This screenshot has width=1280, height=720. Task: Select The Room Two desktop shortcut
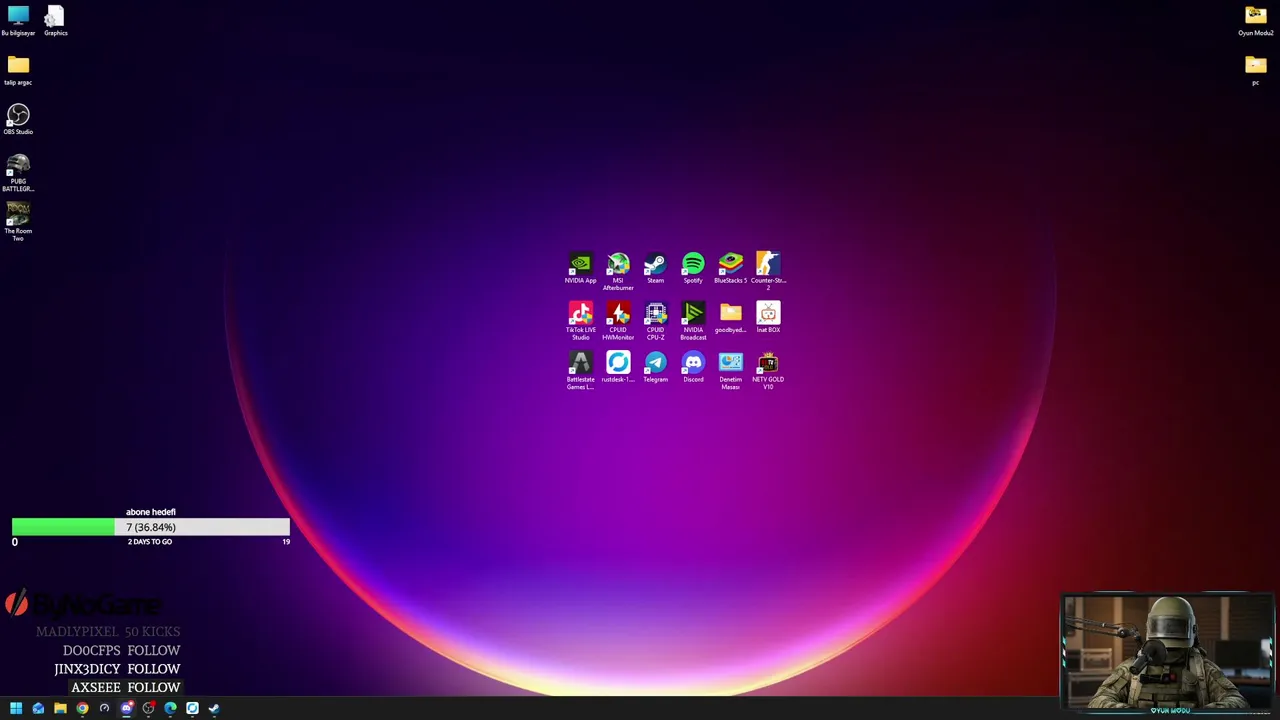18,222
